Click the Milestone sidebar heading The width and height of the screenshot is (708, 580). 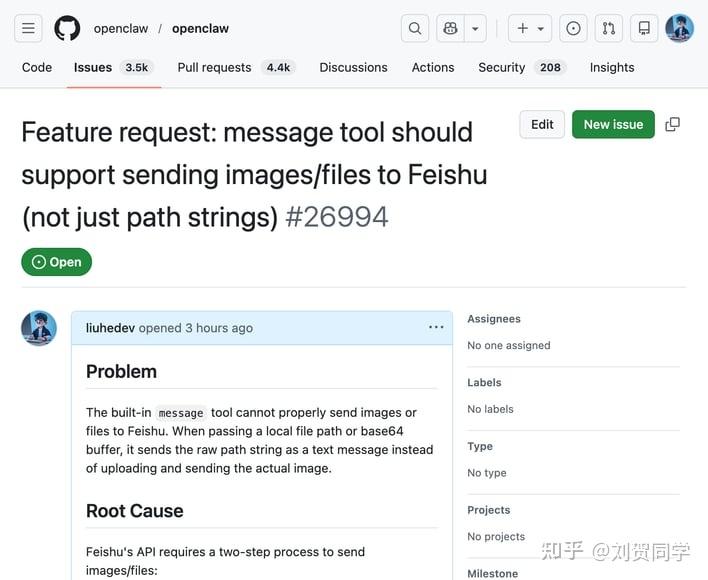click(x=493, y=573)
